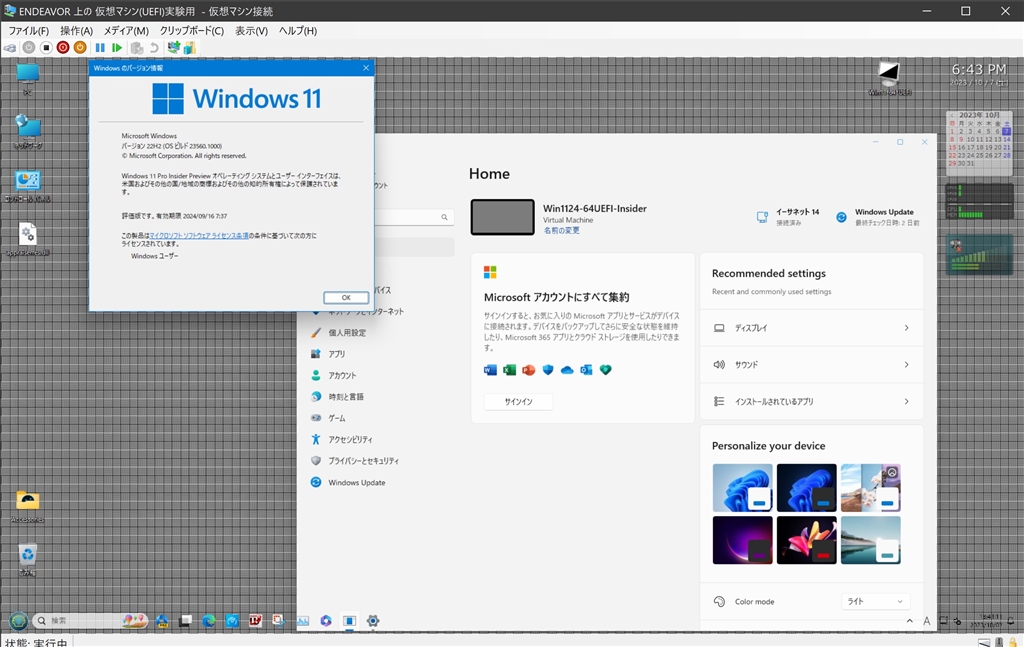The height and width of the screenshot is (647, 1024).
Task: Open the Recycle Bin desktop icon
Action: (x=27, y=560)
